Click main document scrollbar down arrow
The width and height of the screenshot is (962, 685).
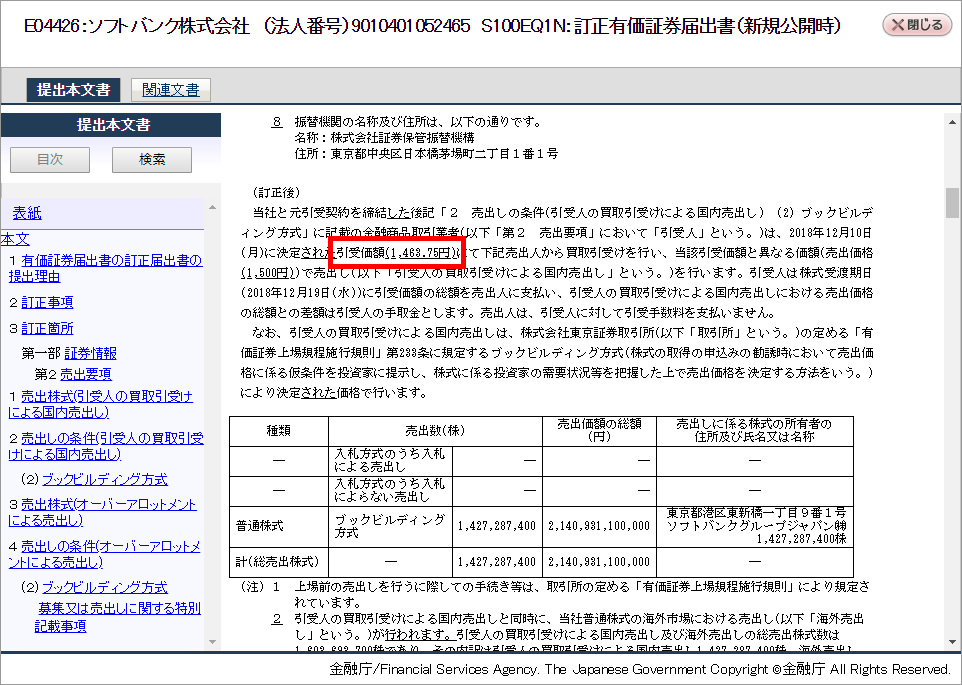pos(952,641)
